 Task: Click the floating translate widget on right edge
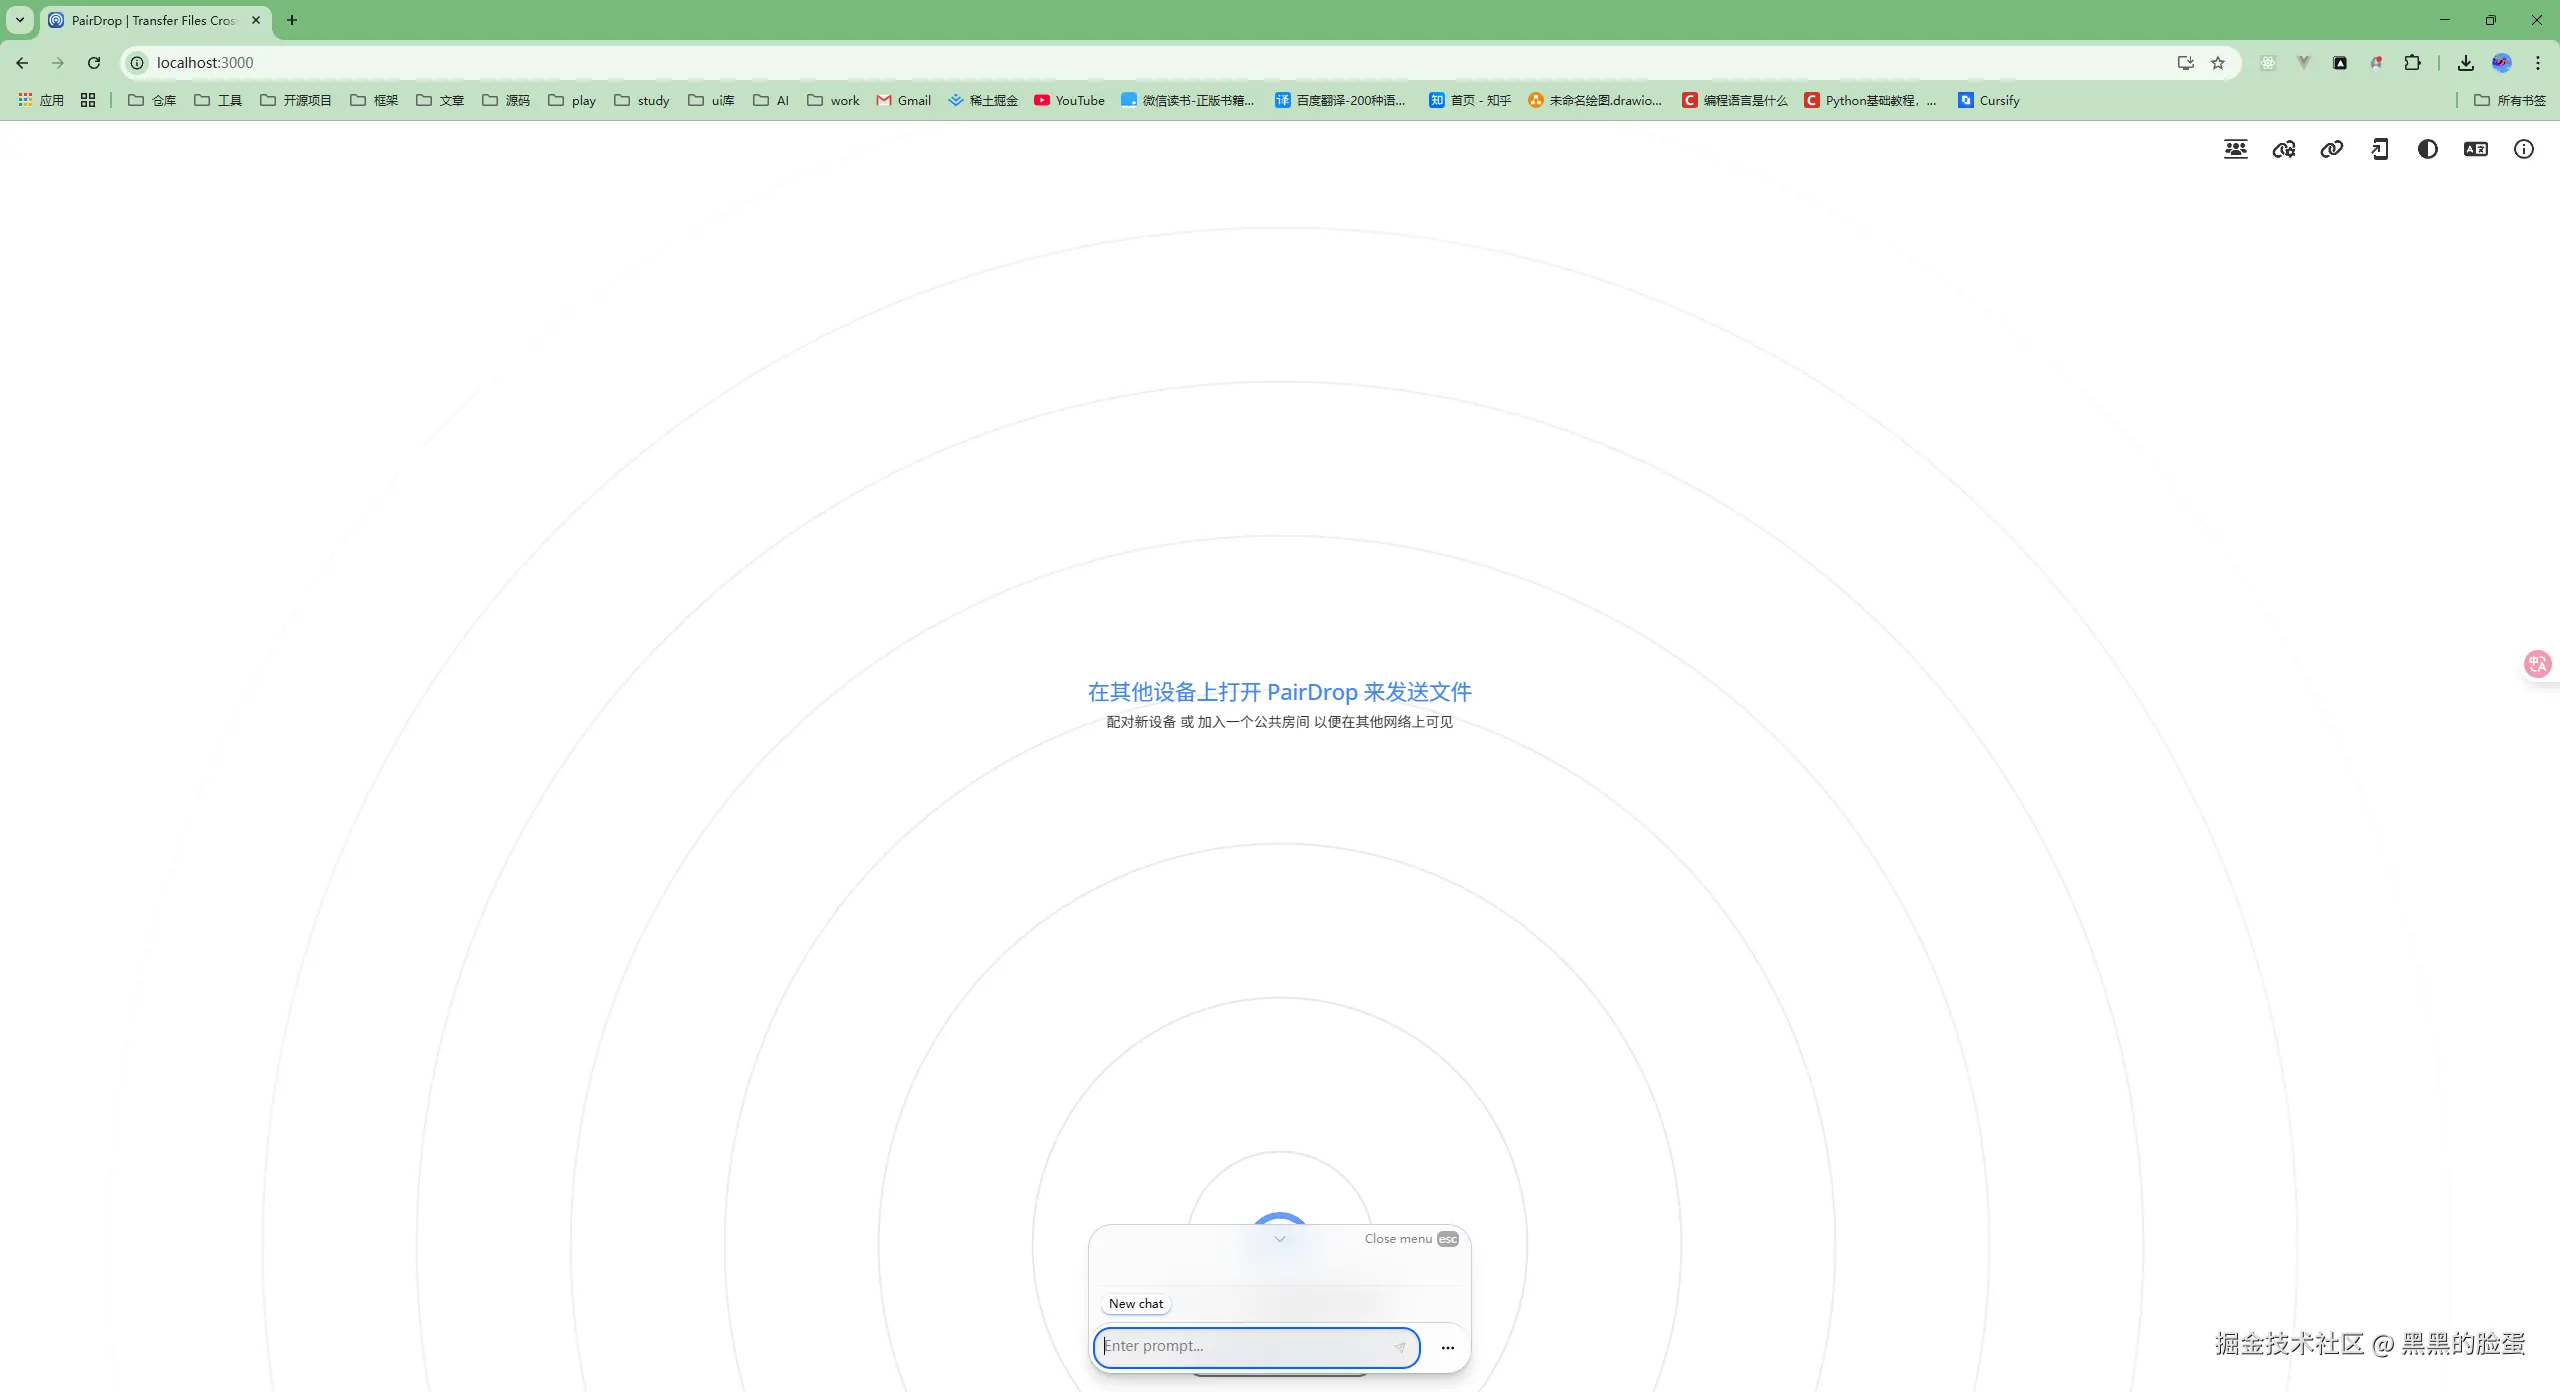point(2538,664)
